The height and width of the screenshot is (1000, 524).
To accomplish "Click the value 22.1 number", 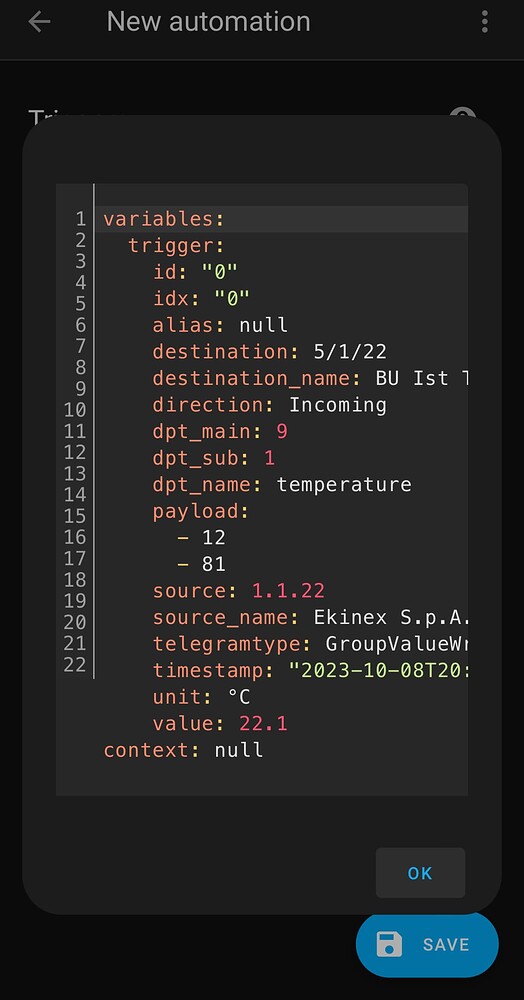I will [263, 724].
